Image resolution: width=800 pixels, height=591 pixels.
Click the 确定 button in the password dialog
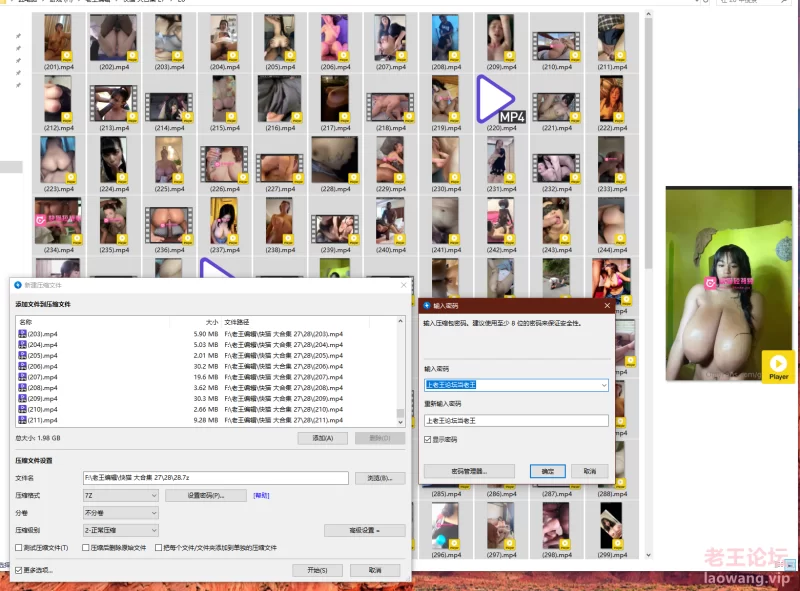click(x=547, y=471)
